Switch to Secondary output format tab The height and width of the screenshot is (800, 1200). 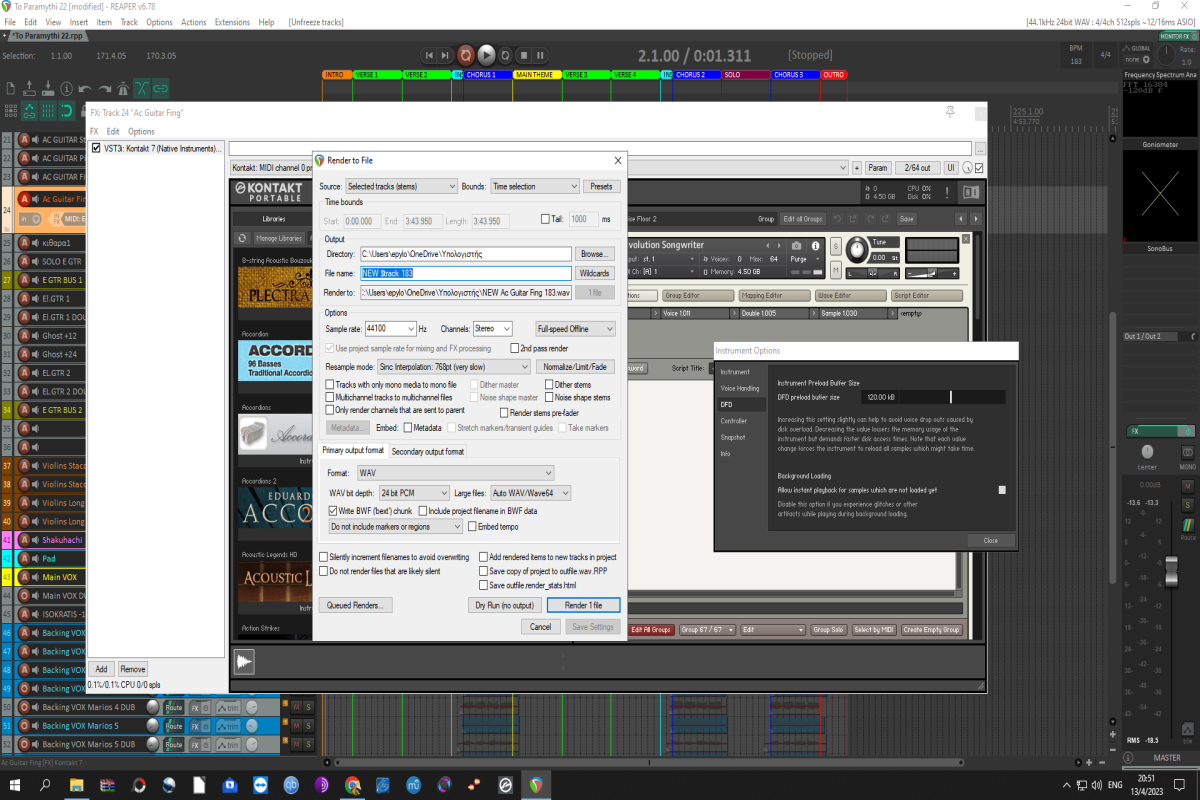(x=428, y=451)
